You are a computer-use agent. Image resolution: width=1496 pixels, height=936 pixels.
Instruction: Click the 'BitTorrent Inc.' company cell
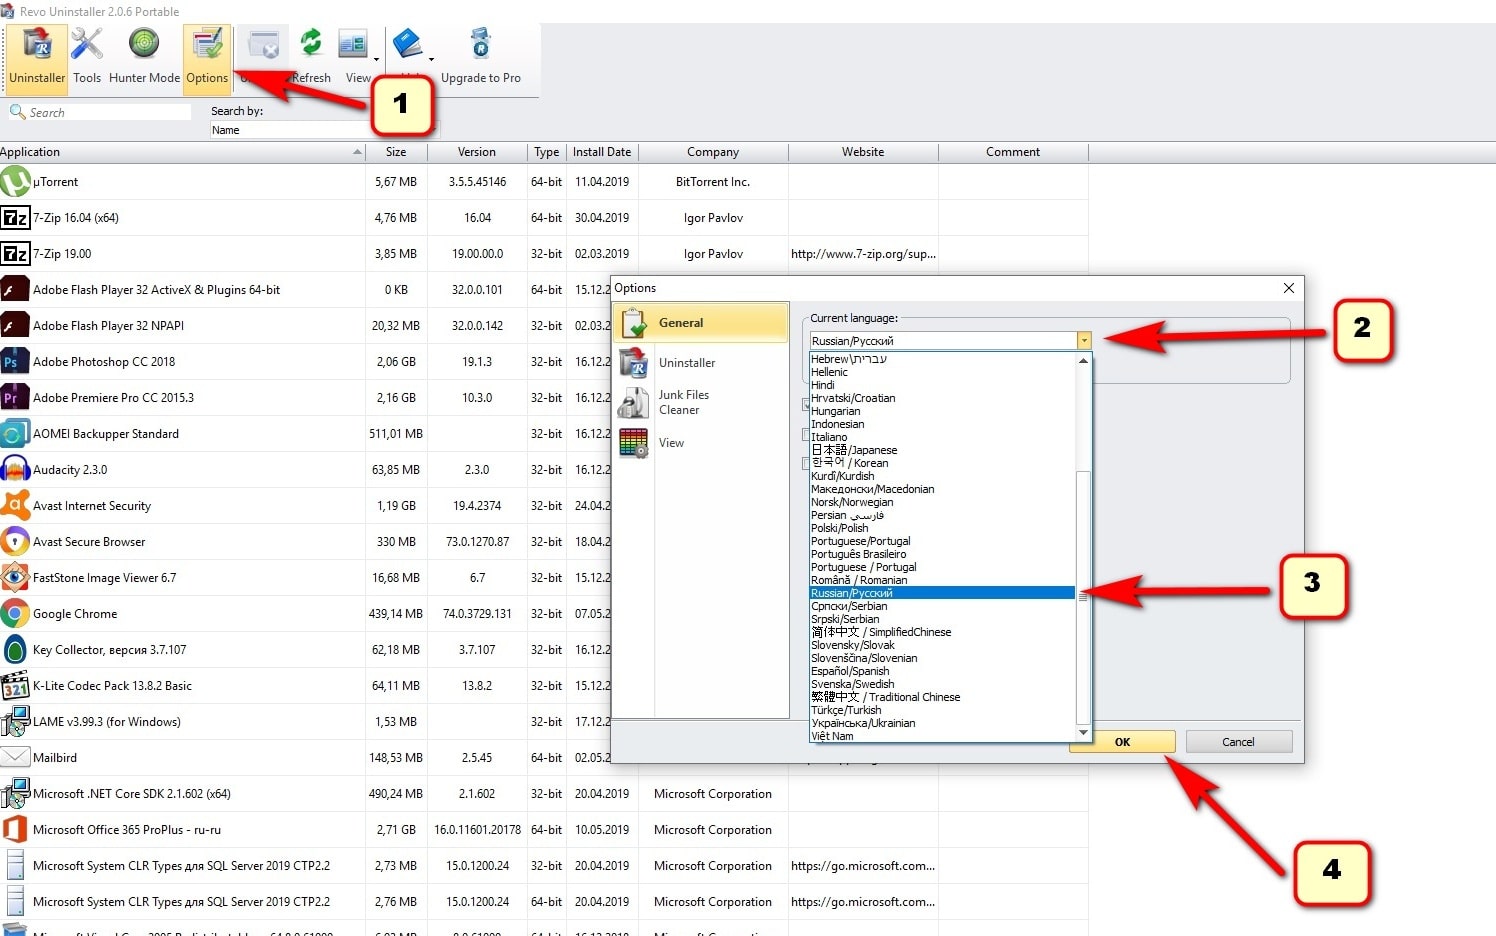713,182
